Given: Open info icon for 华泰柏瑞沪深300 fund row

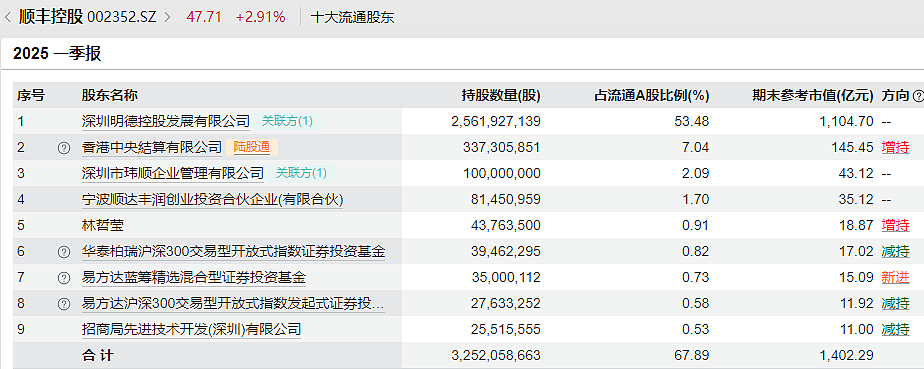Looking at the screenshot, I should pyautogui.click(x=64, y=252).
